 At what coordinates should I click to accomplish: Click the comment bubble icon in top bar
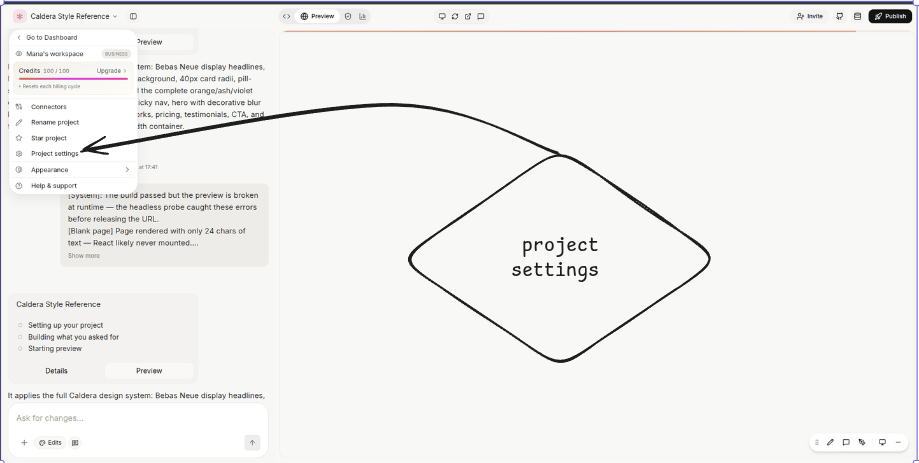pyautogui.click(x=481, y=16)
